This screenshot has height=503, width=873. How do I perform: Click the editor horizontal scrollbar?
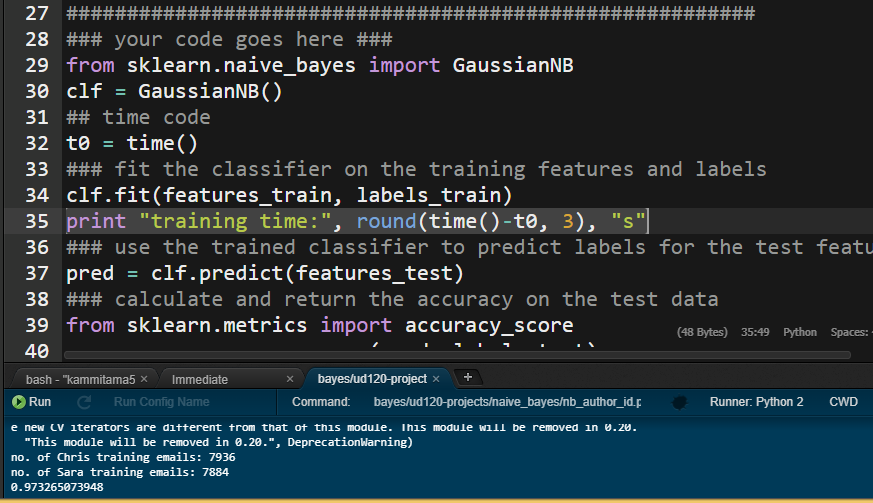click(457, 355)
